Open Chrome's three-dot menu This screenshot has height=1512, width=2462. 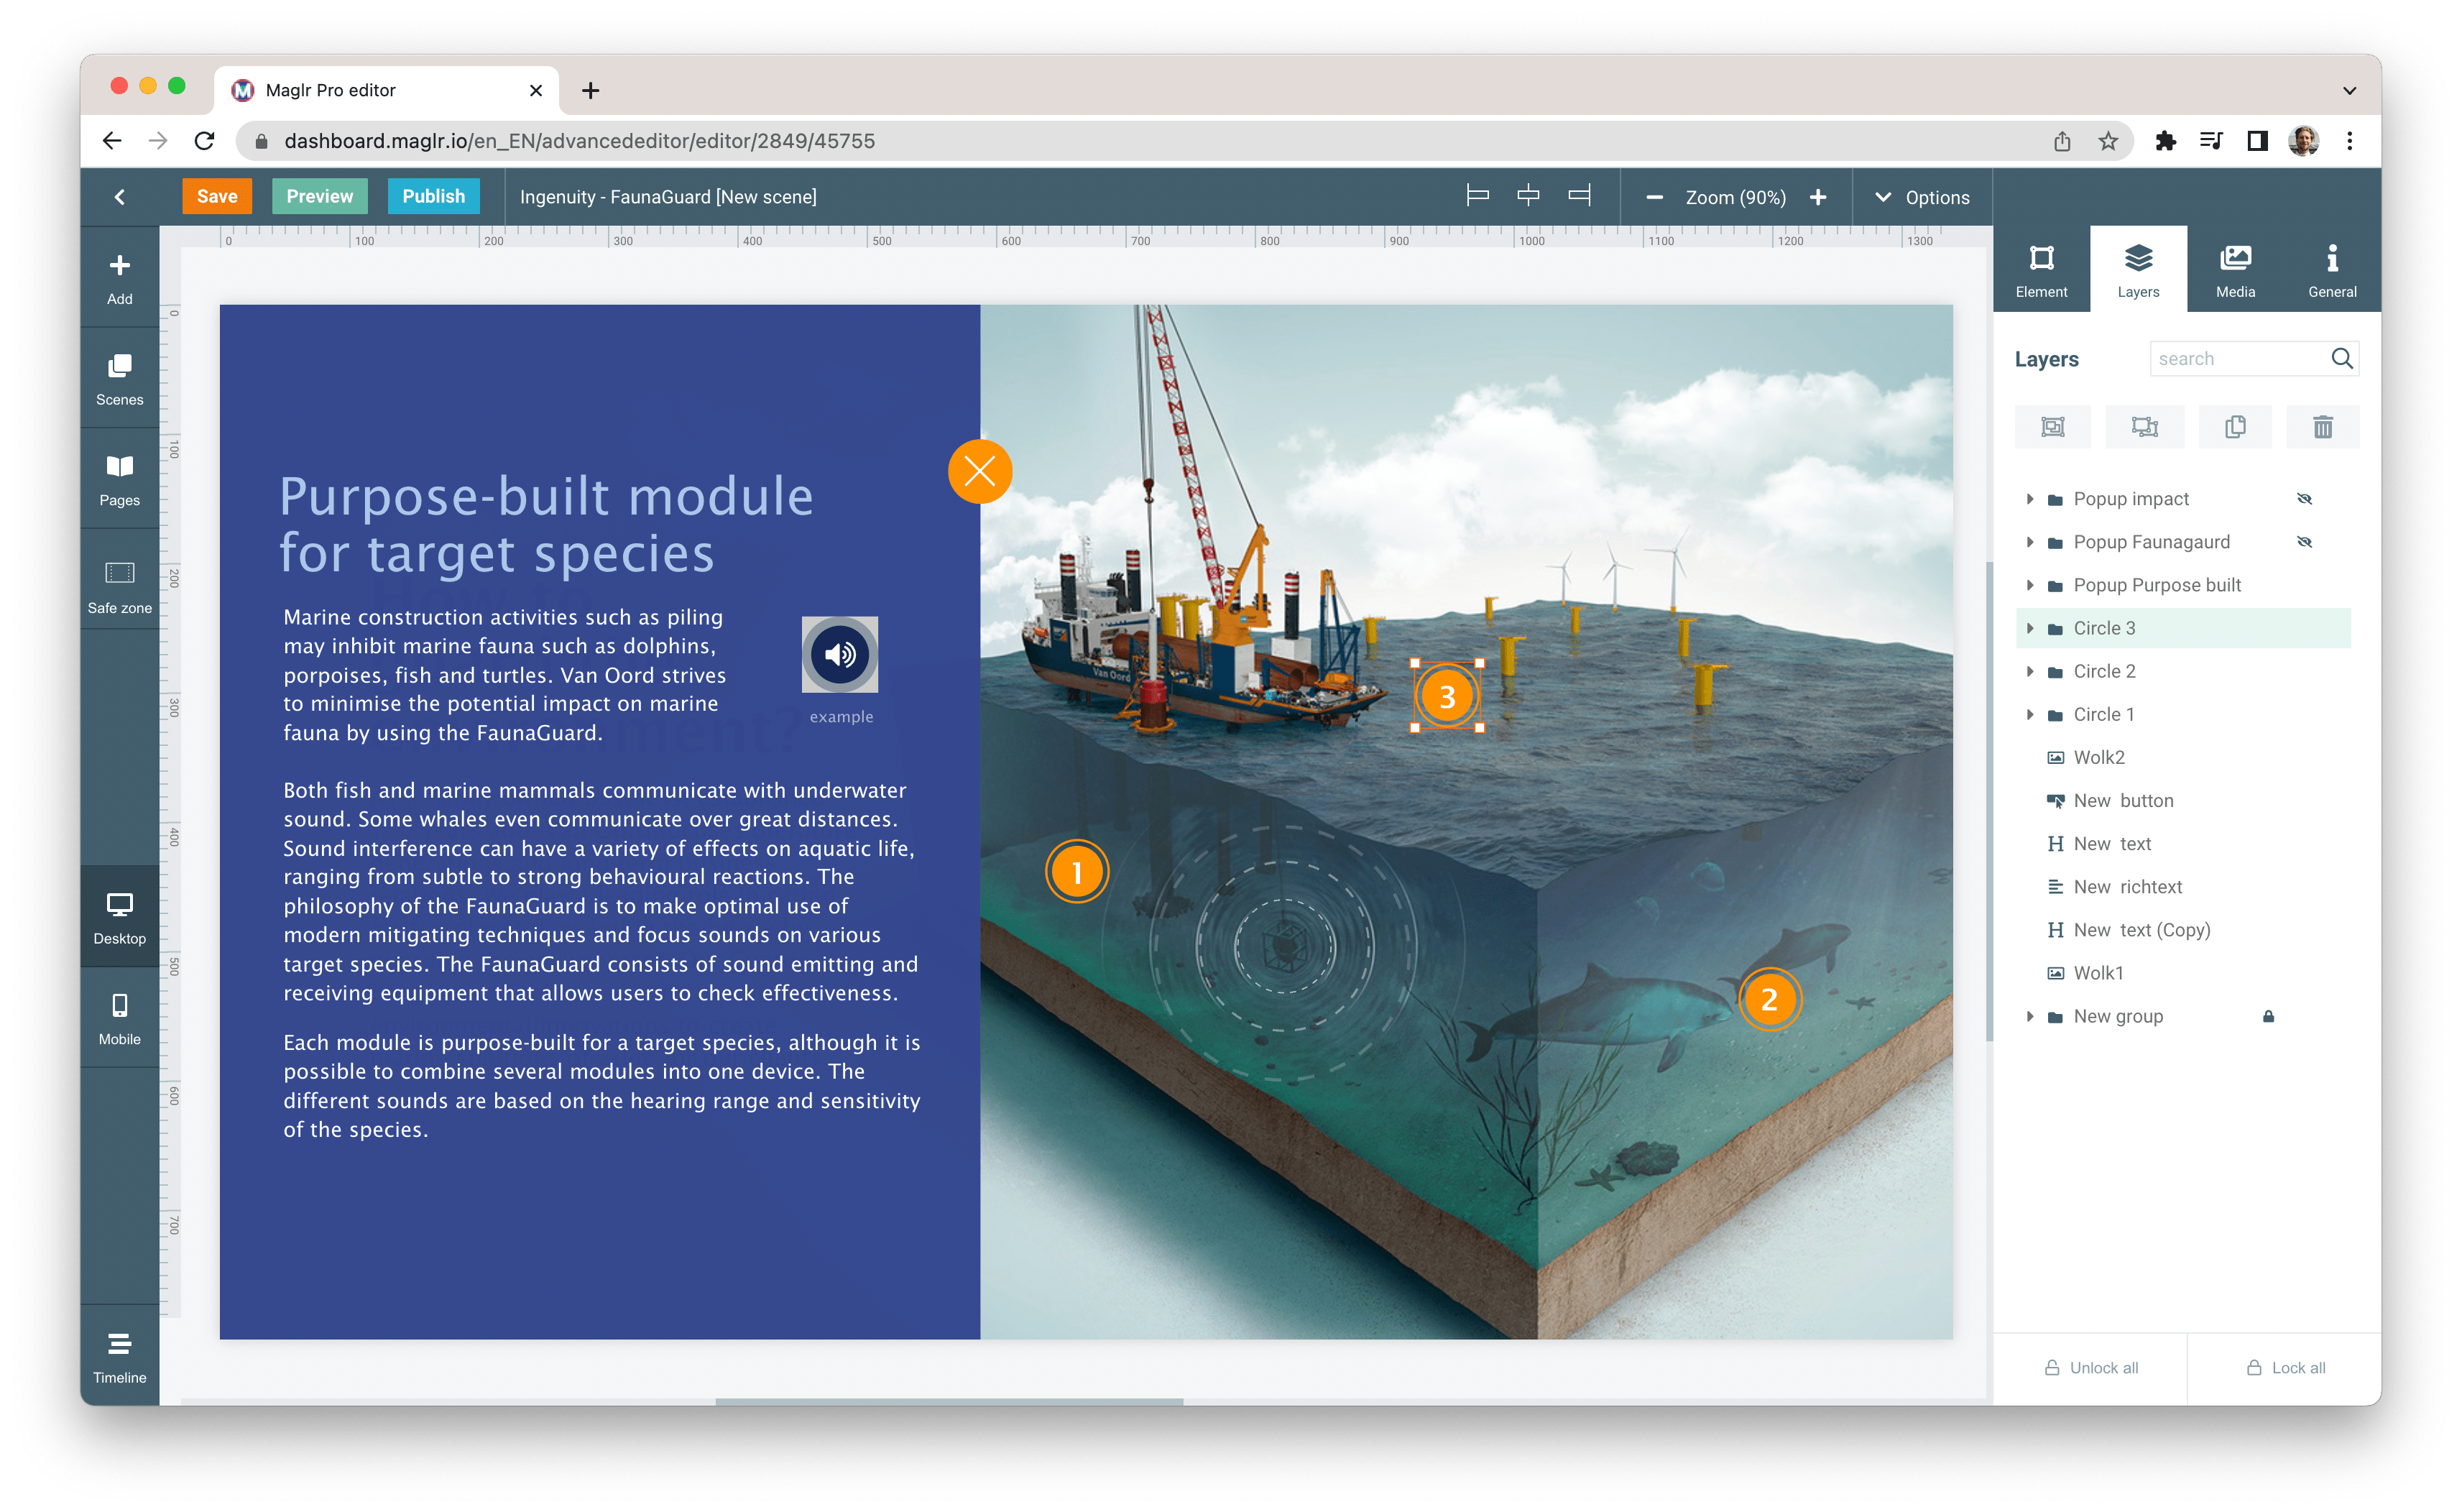click(x=2349, y=141)
